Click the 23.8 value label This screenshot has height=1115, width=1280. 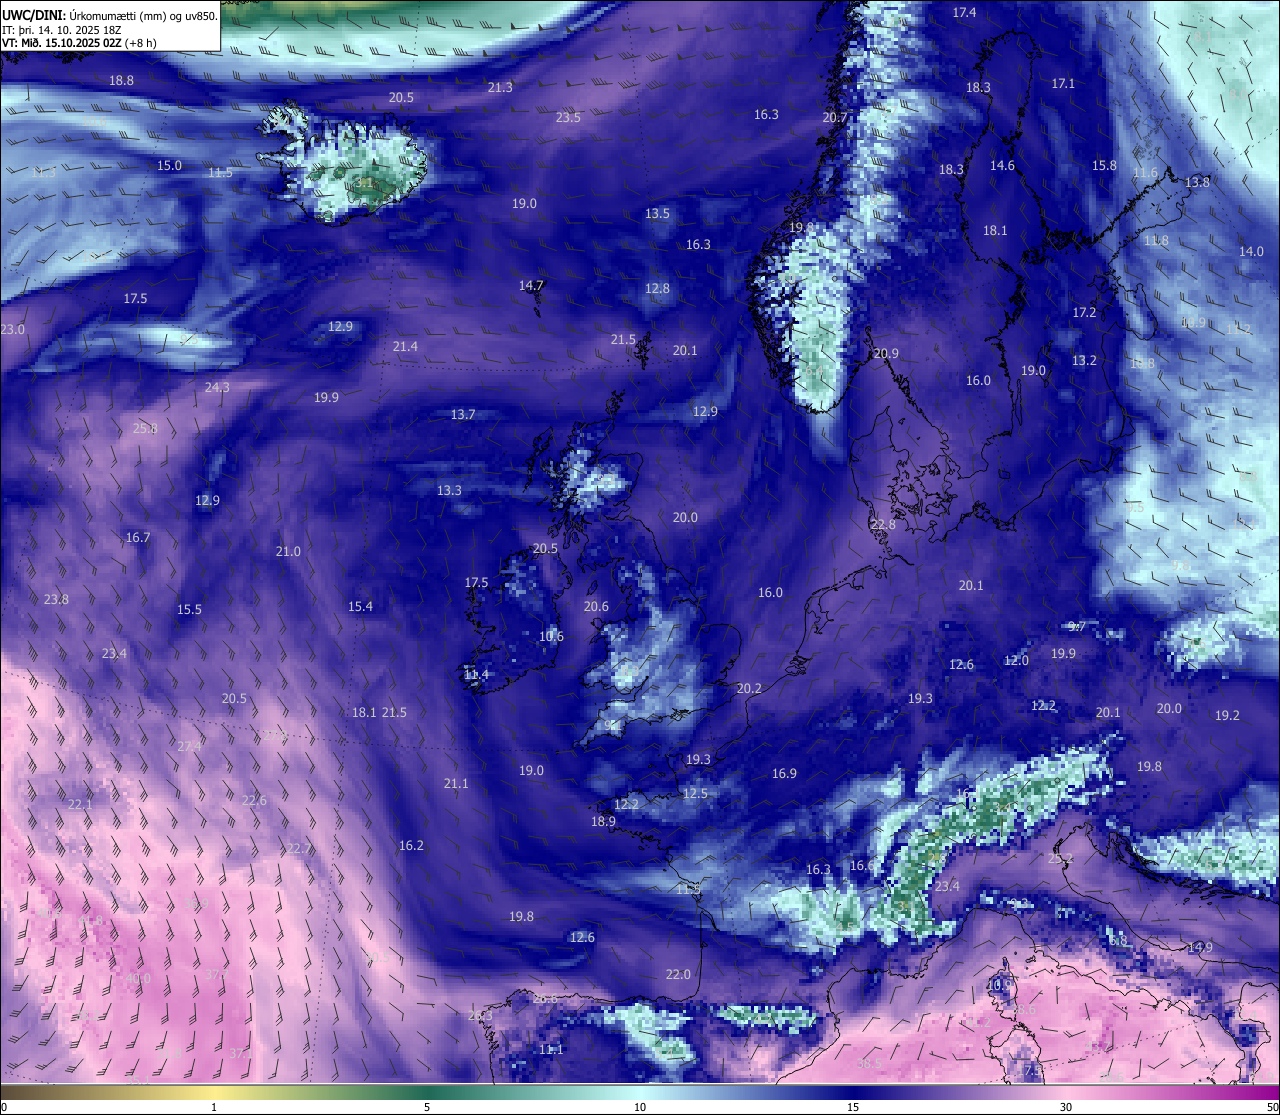(56, 599)
